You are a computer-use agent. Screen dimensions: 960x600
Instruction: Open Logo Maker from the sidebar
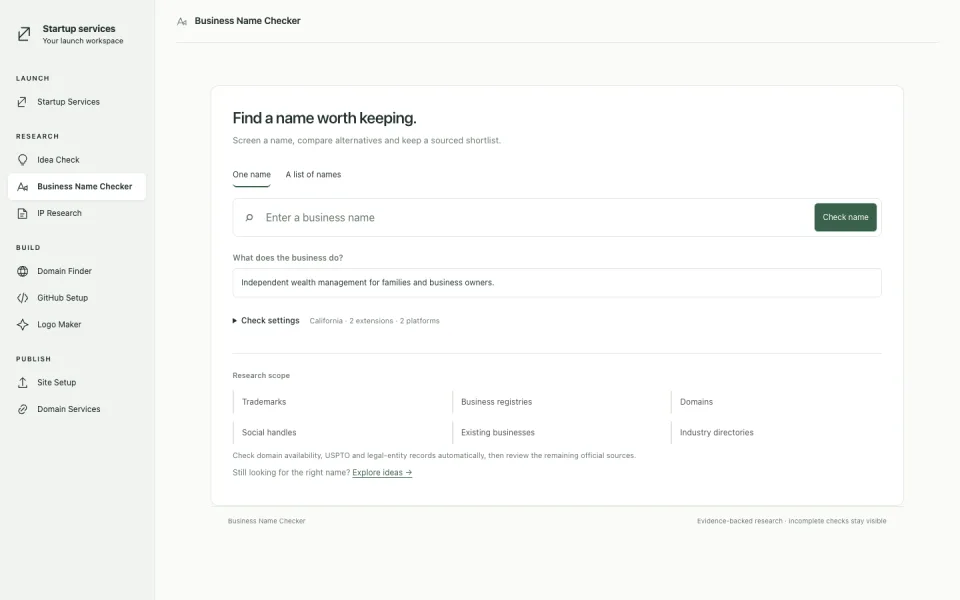point(77,324)
